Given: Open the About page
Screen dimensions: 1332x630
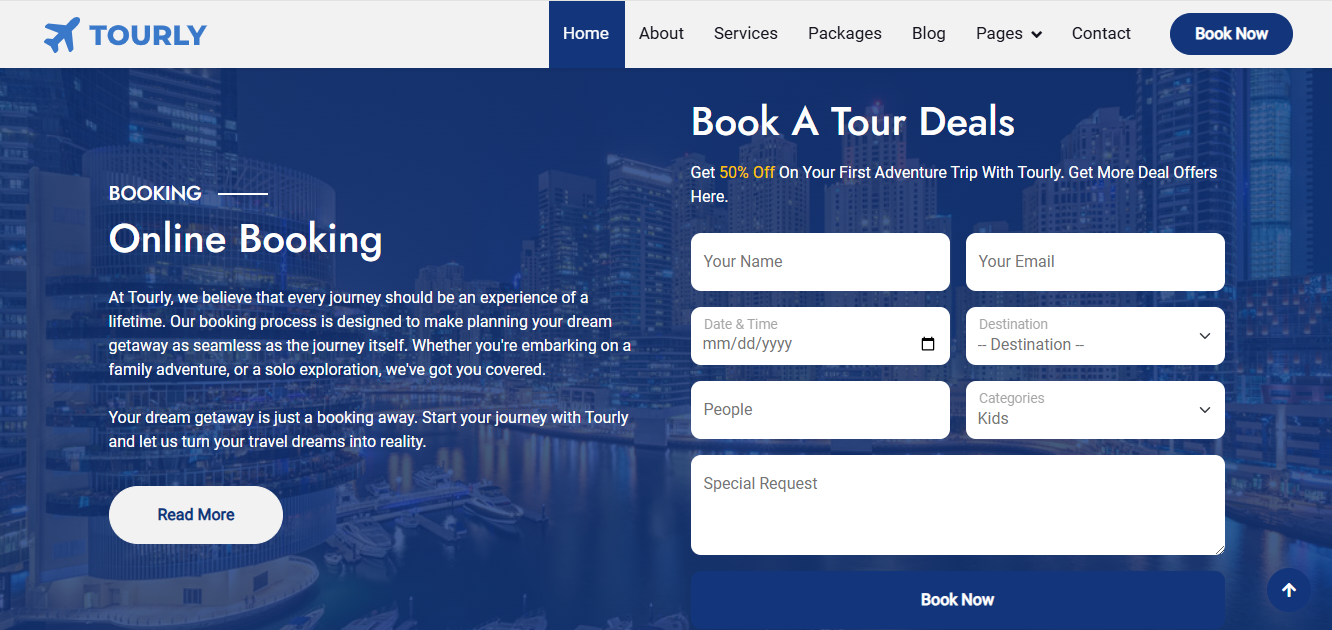Looking at the screenshot, I should (661, 34).
